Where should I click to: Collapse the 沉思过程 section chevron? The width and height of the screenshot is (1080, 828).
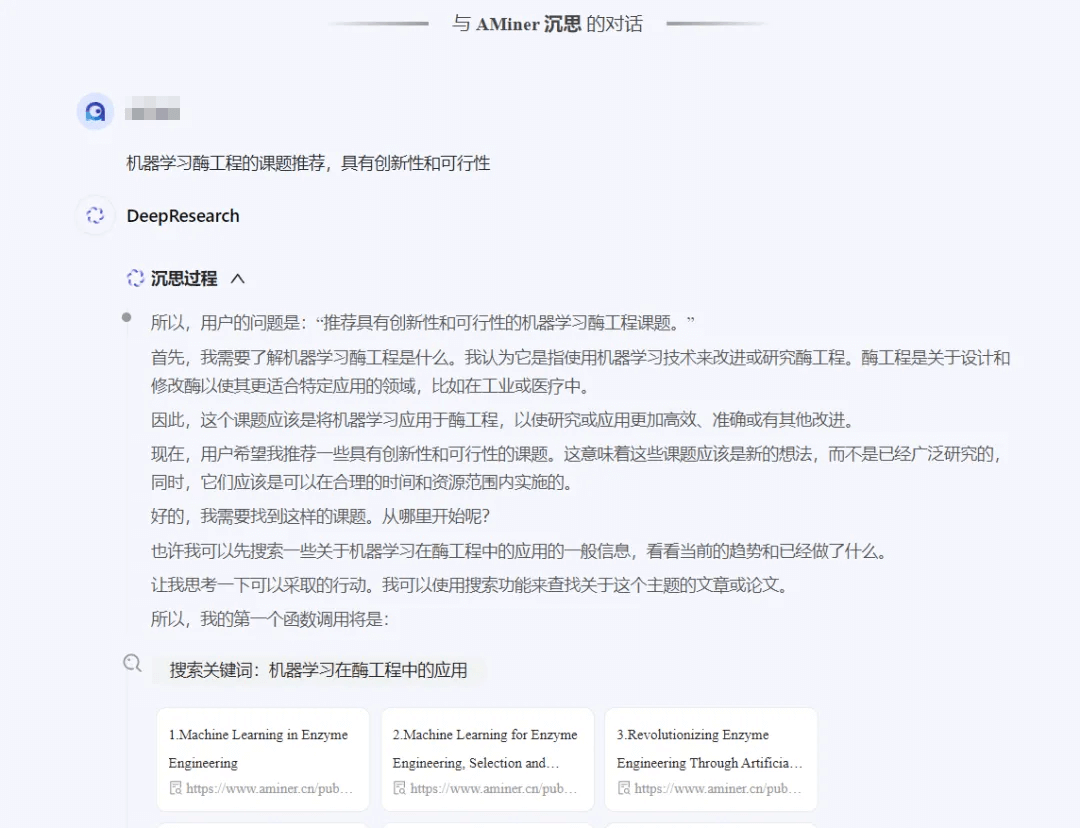click(238, 278)
